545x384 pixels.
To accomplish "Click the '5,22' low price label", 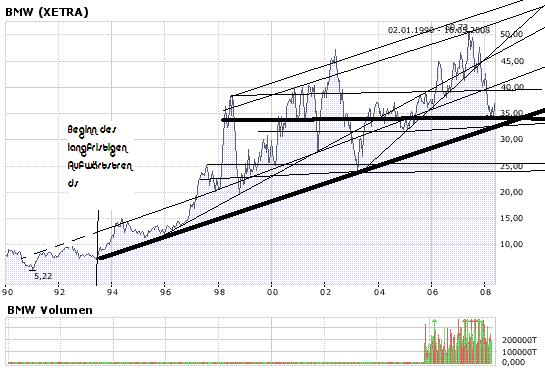I will 43,276.
